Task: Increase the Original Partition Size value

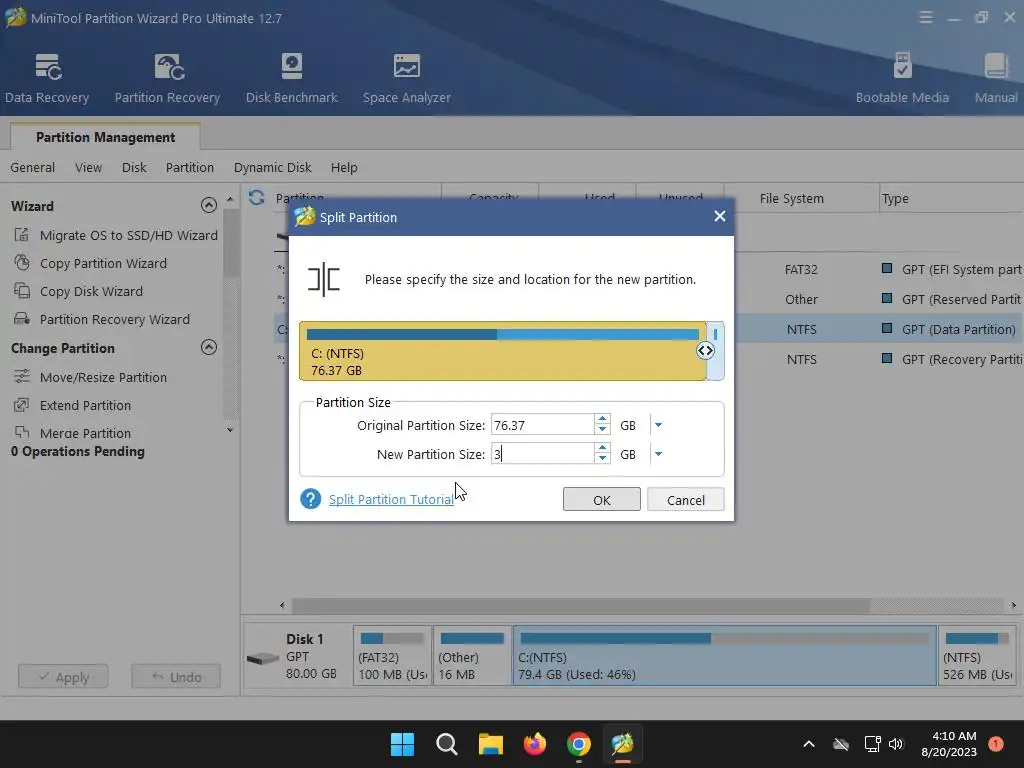Action: click(602, 419)
